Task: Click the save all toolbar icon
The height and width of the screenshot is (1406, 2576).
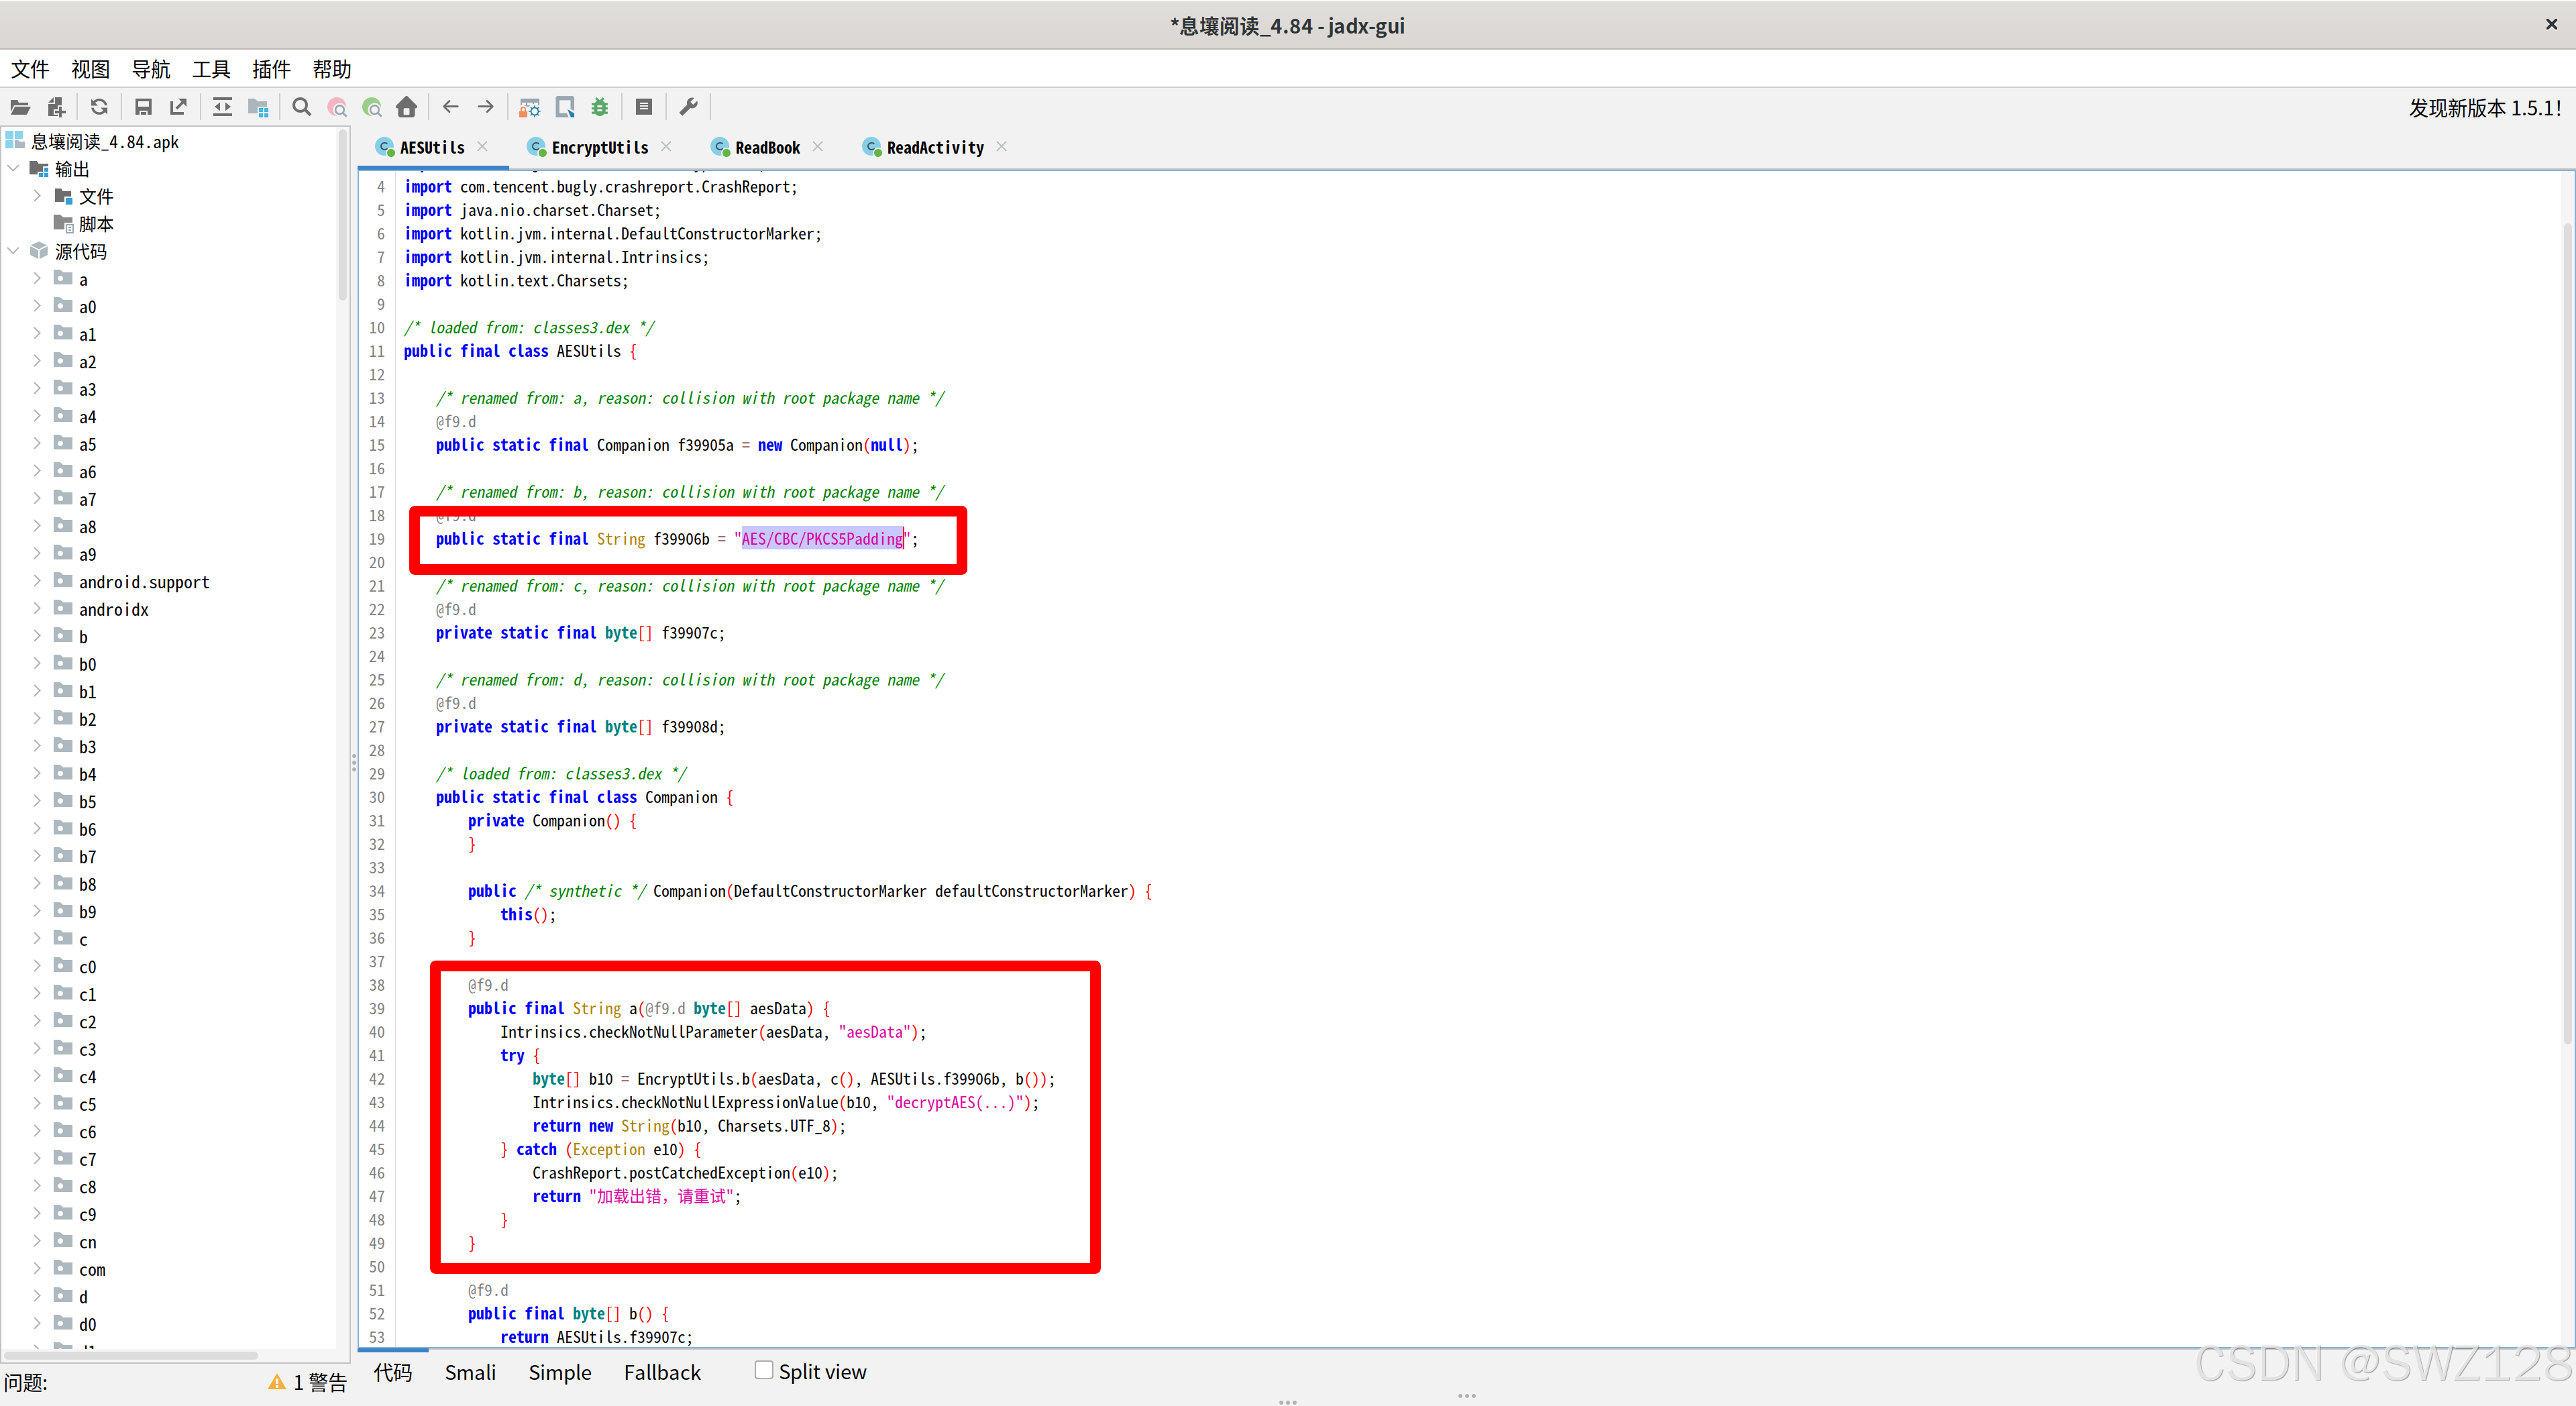Action: [143, 107]
